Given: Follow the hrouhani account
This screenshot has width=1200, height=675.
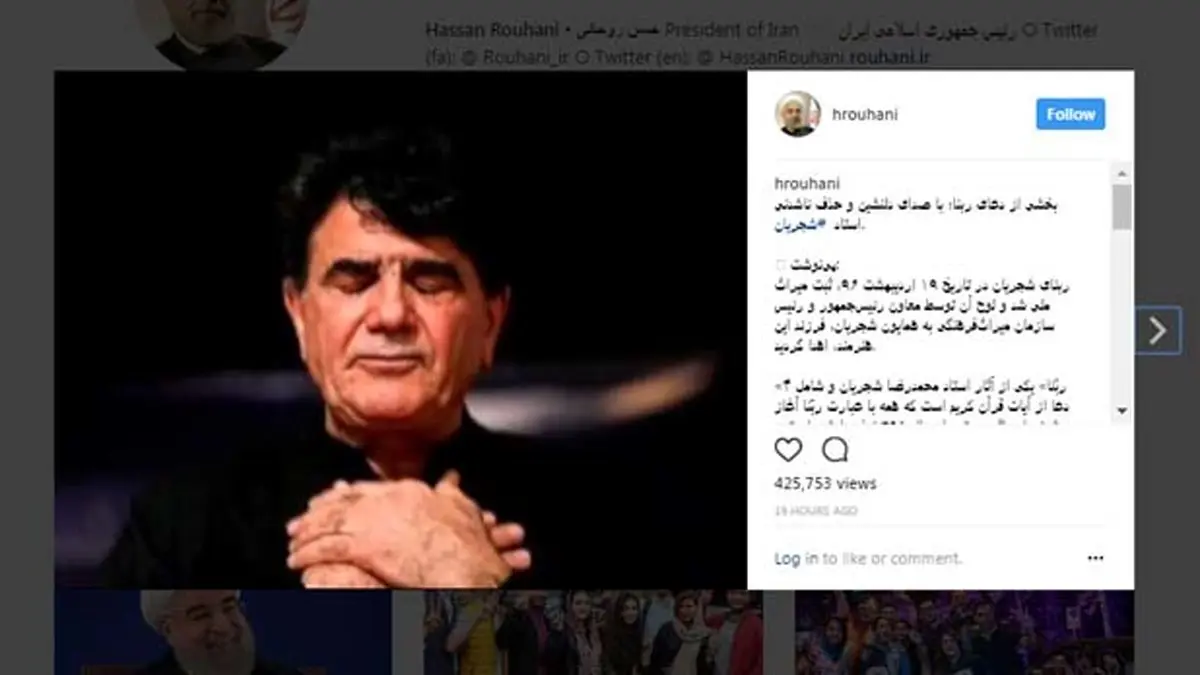Looking at the screenshot, I should point(1070,114).
